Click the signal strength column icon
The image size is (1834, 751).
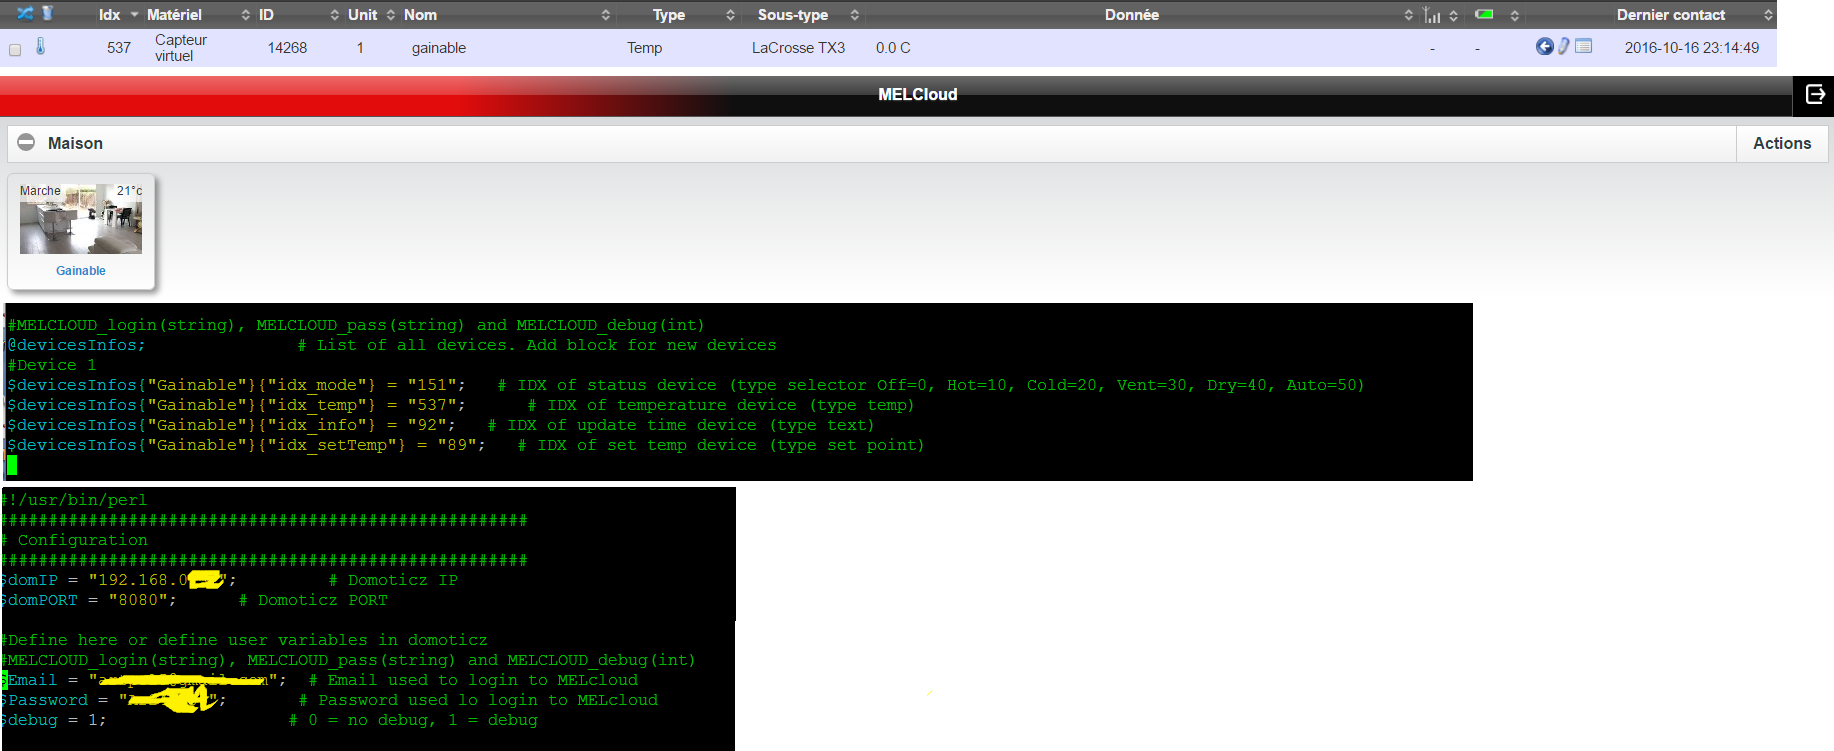(x=1433, y=15)
